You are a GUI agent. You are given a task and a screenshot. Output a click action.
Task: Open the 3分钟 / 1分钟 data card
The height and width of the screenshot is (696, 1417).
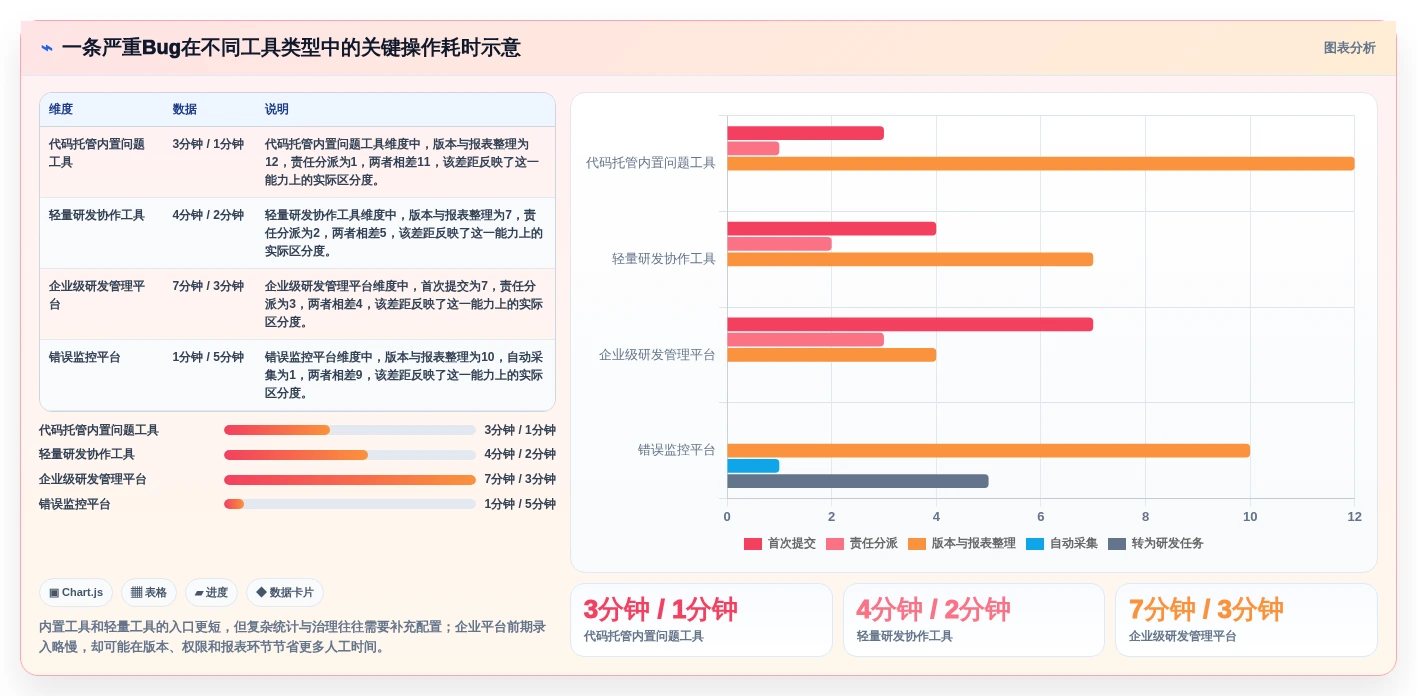tap(701, 620)
